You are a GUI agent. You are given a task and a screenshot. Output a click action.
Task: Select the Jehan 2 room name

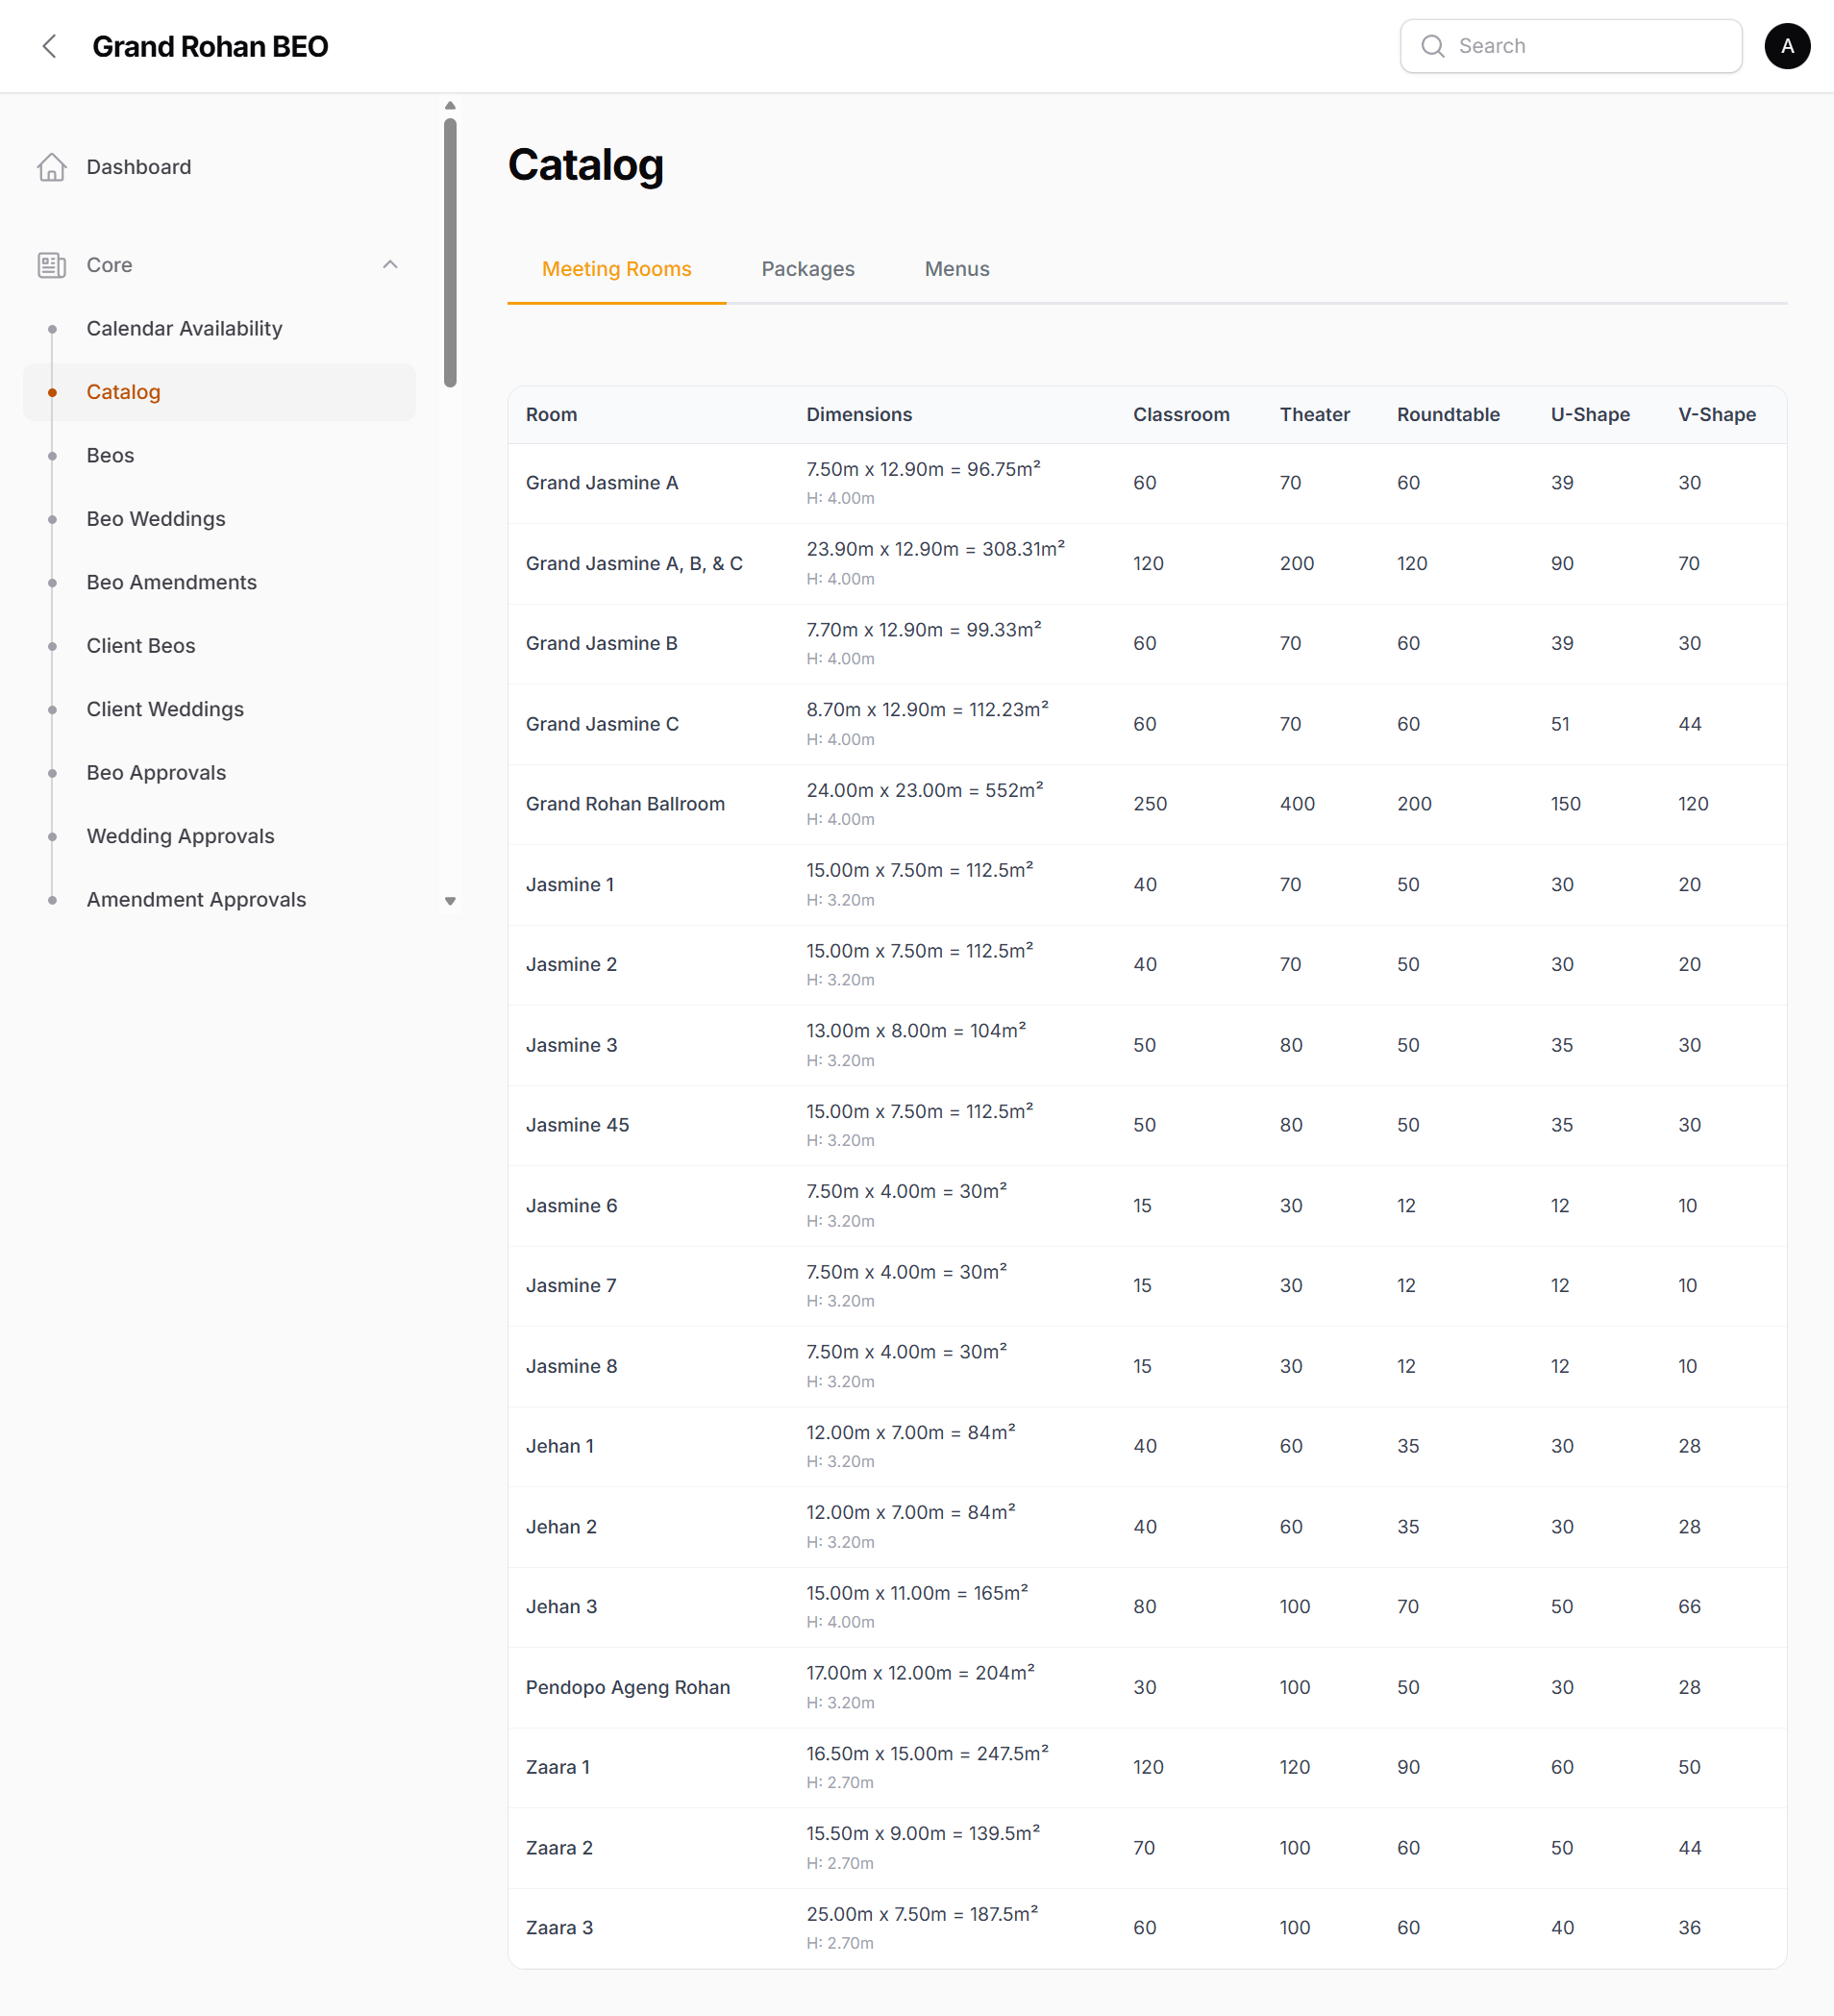pyautogui.click(x=561, y=1527)
